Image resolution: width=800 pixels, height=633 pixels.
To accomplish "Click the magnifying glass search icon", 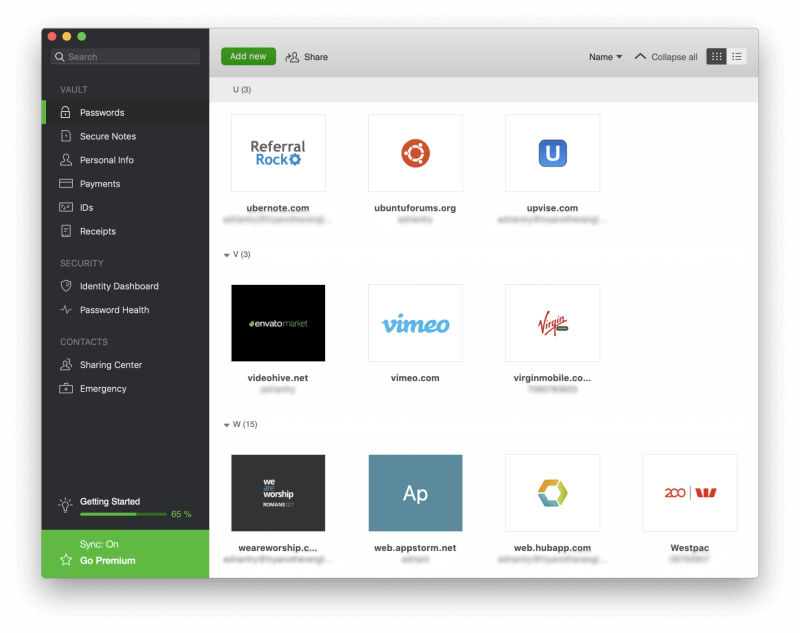I will [60, 57].
